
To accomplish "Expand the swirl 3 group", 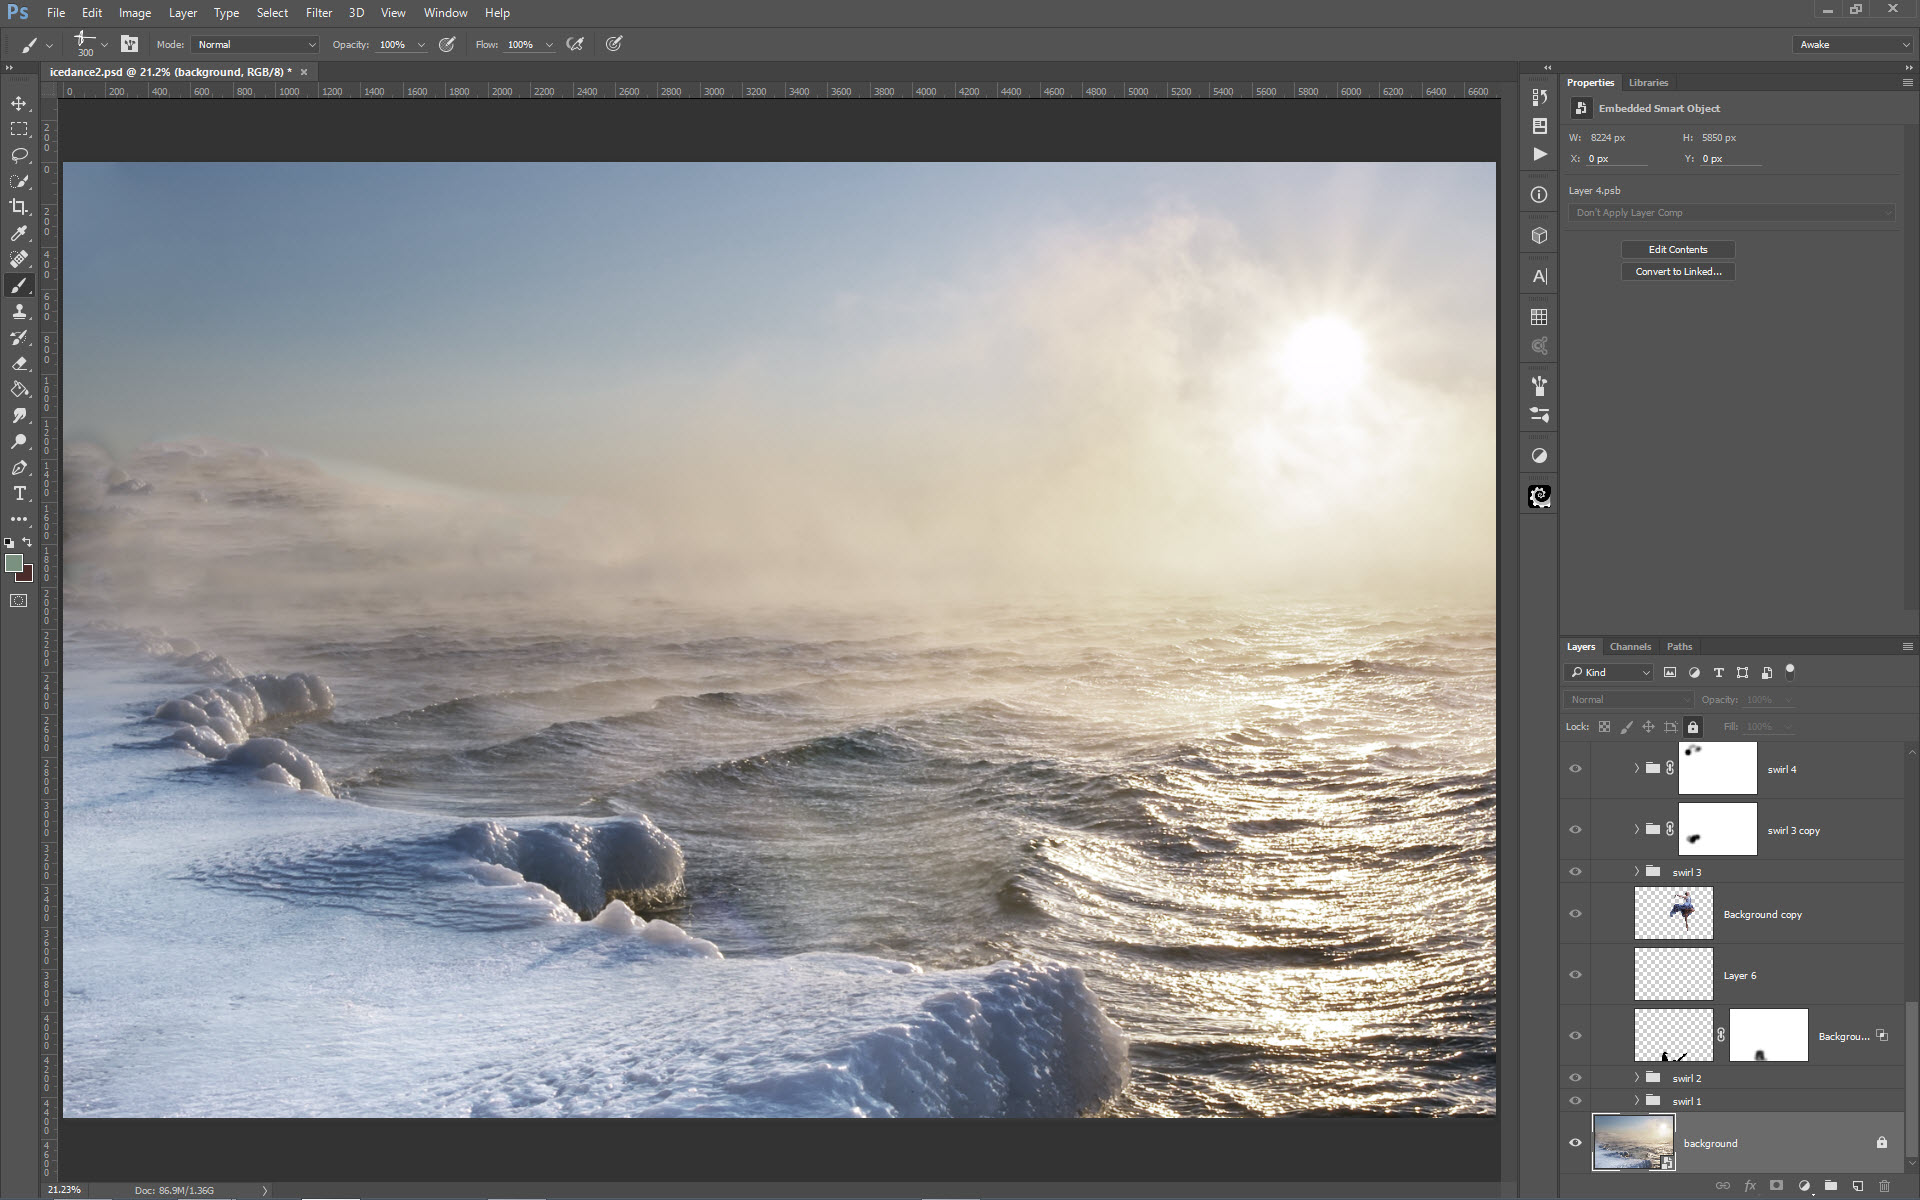I will [x=1637, y=872].
